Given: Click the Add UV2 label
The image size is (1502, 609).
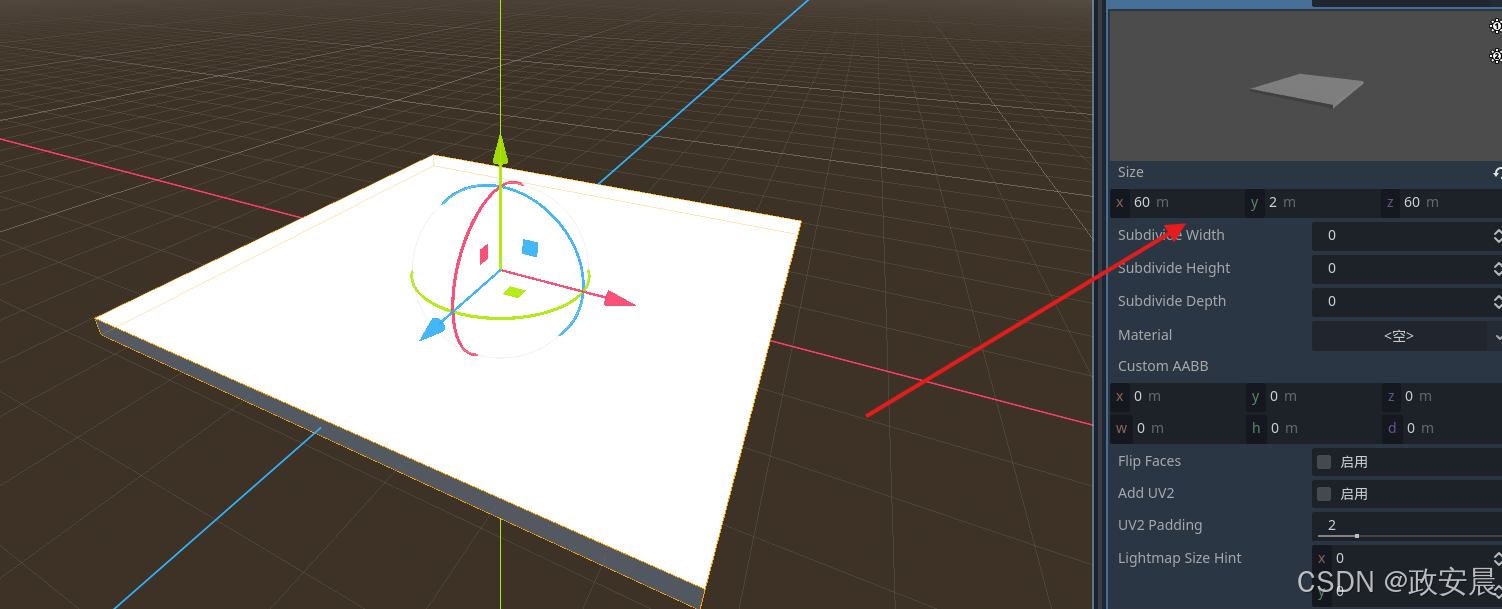Looking at the screenshot, I should 1146,494.
